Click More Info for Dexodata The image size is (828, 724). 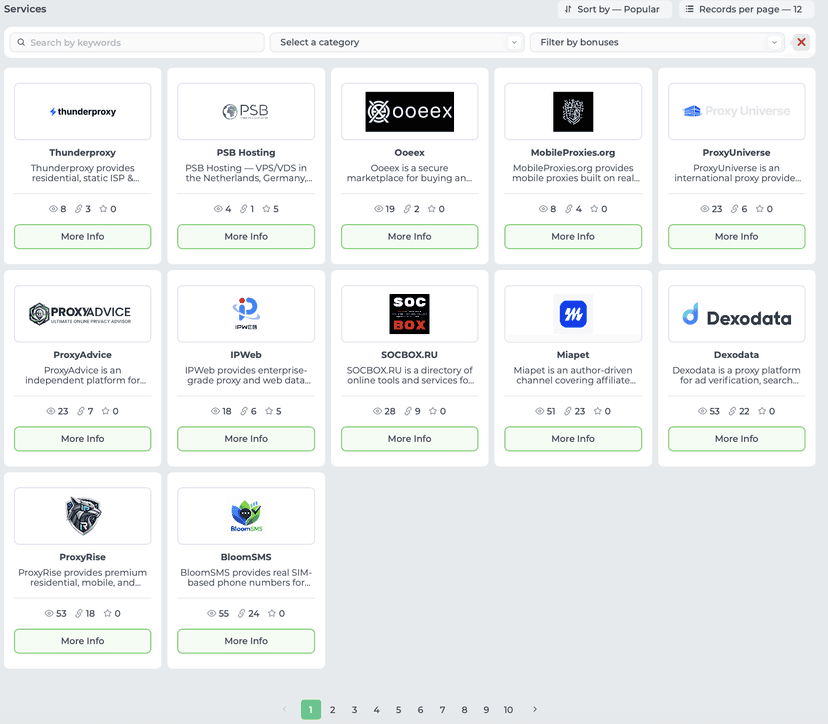[737, 439]
